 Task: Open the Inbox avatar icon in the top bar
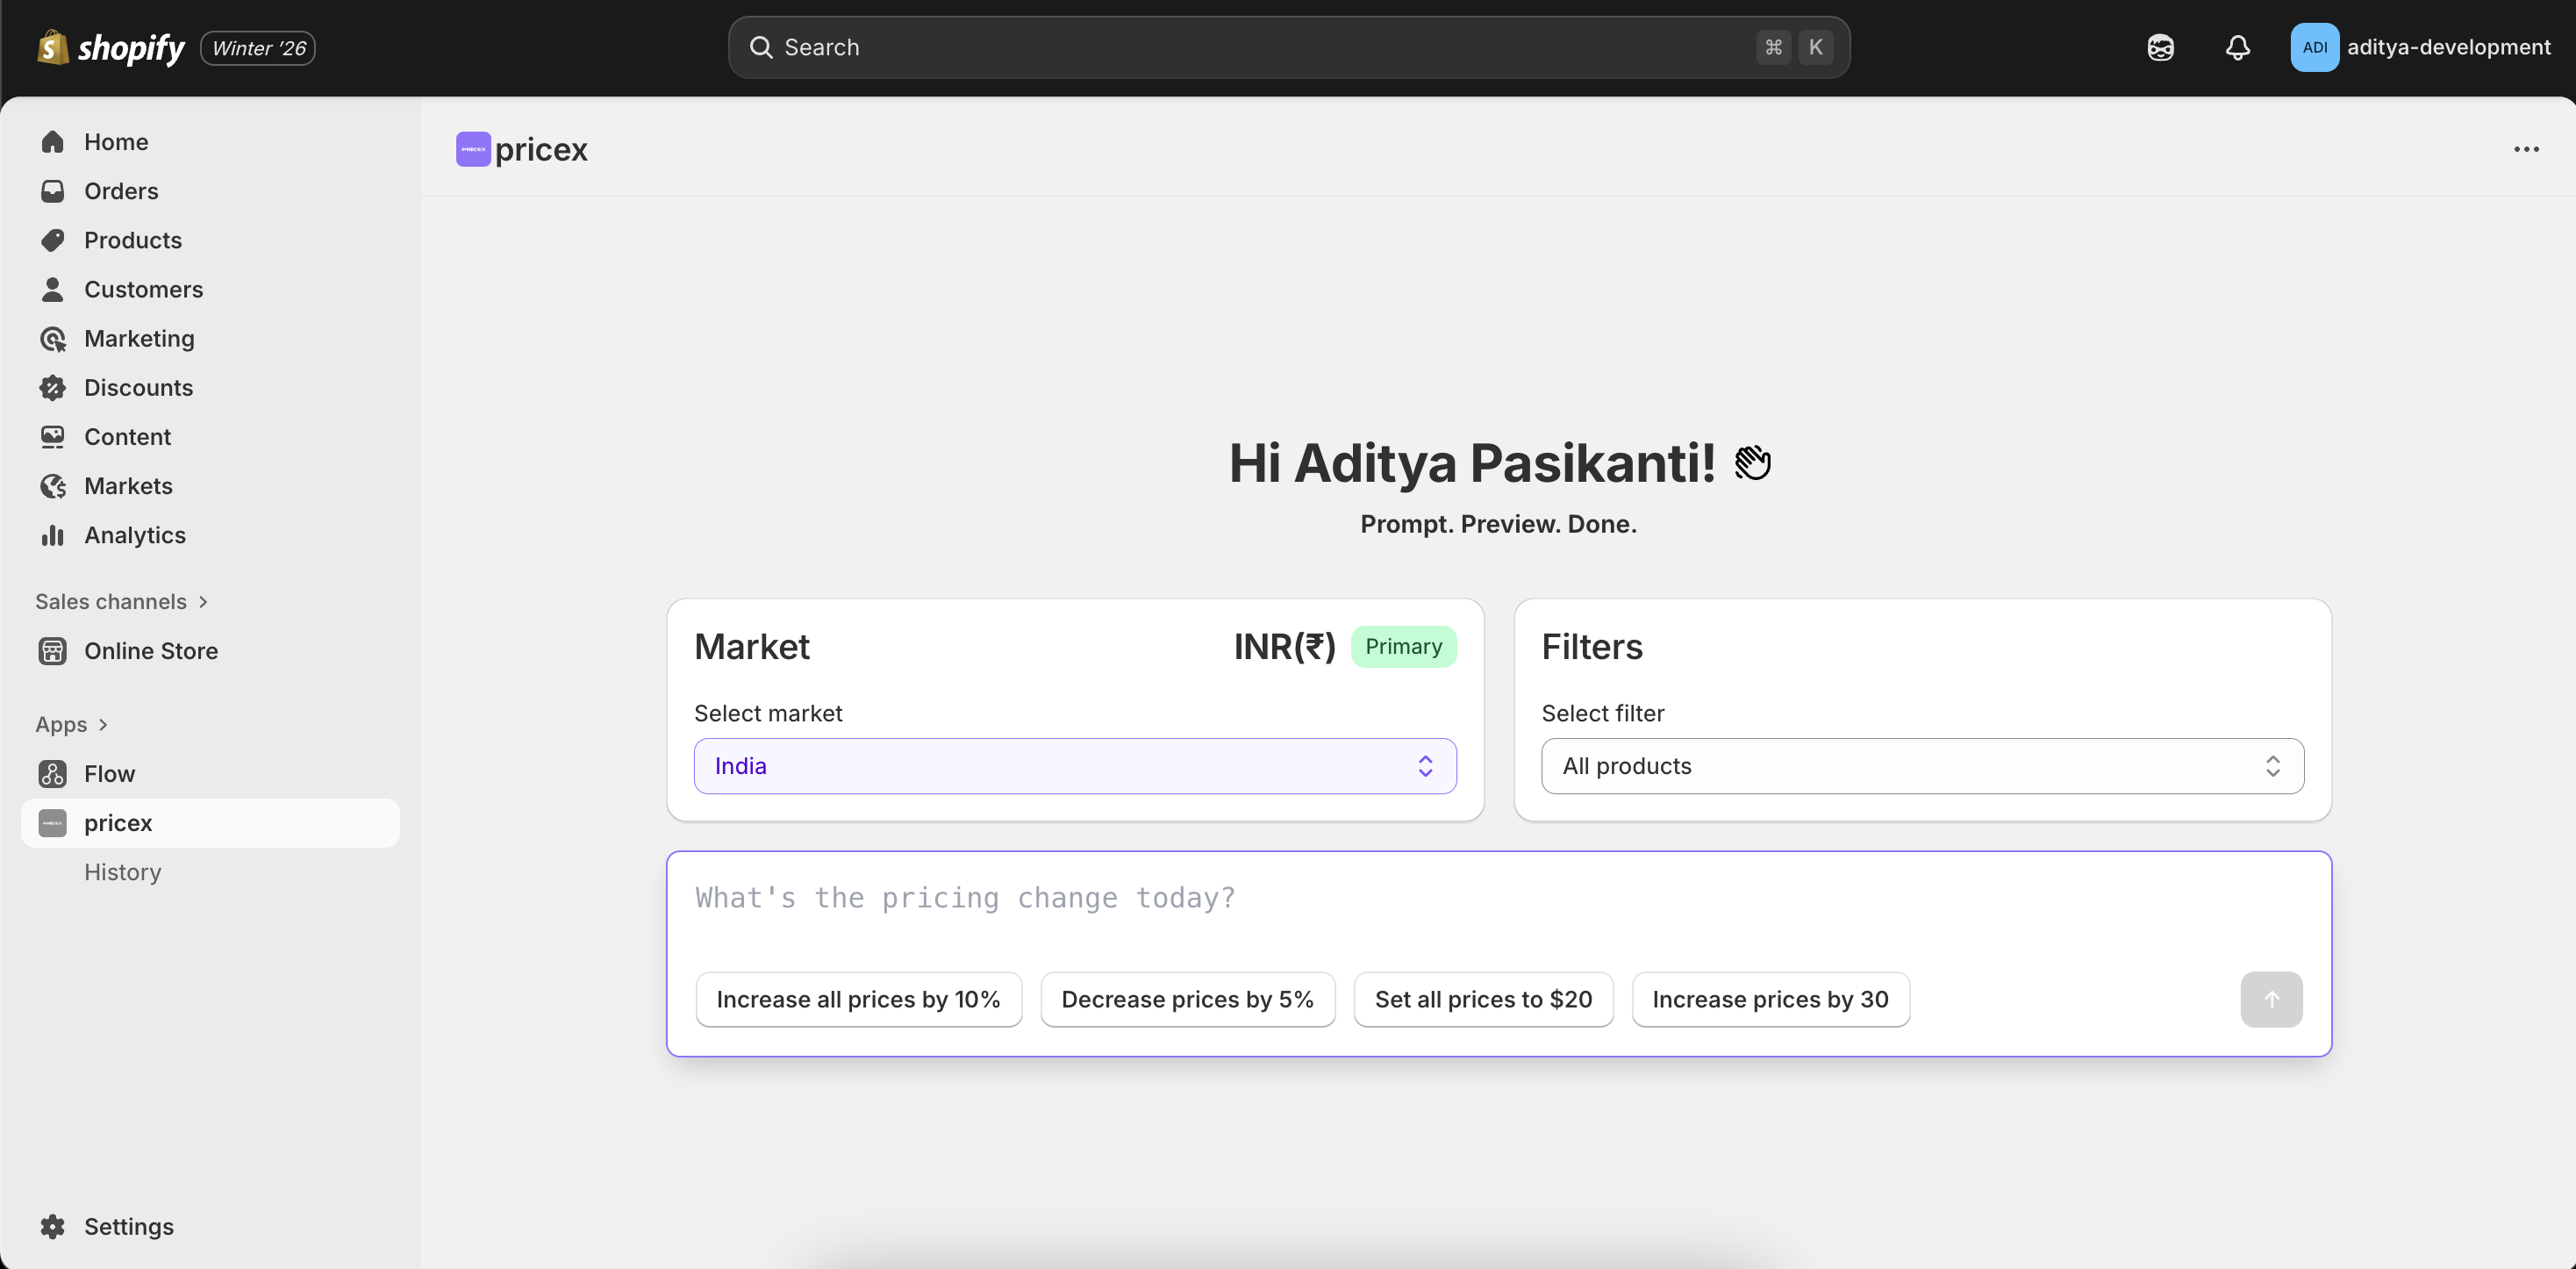point(2160,47)
